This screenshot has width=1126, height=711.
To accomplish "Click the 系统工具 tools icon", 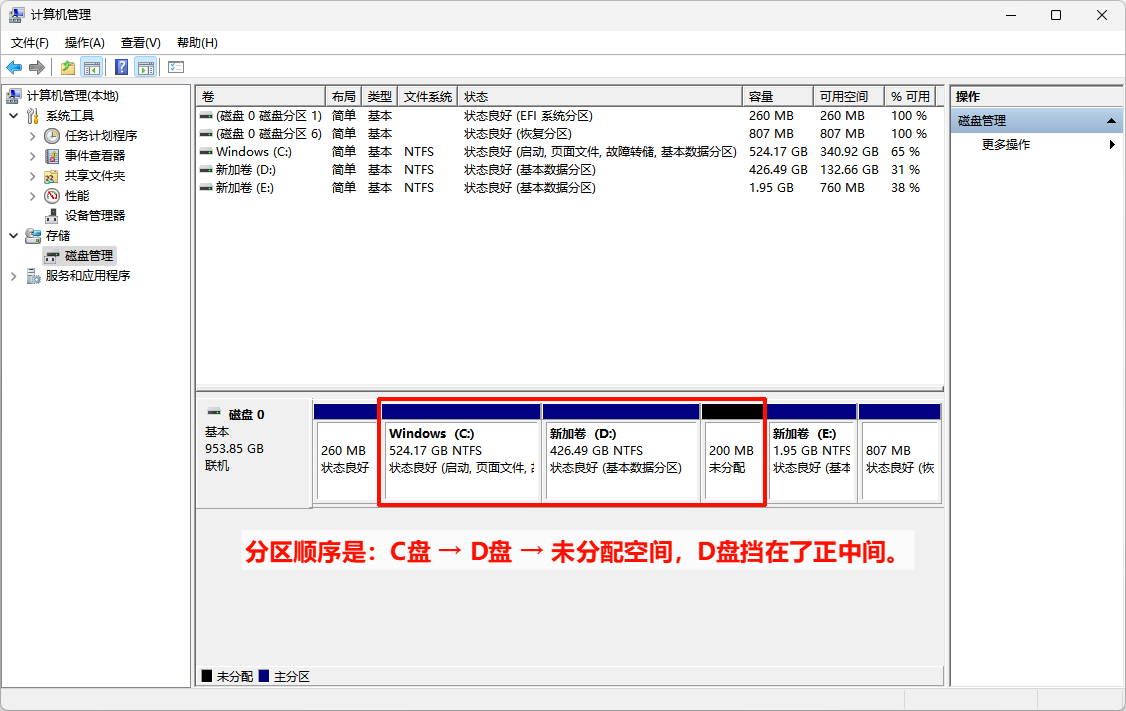I will (33, 116).
